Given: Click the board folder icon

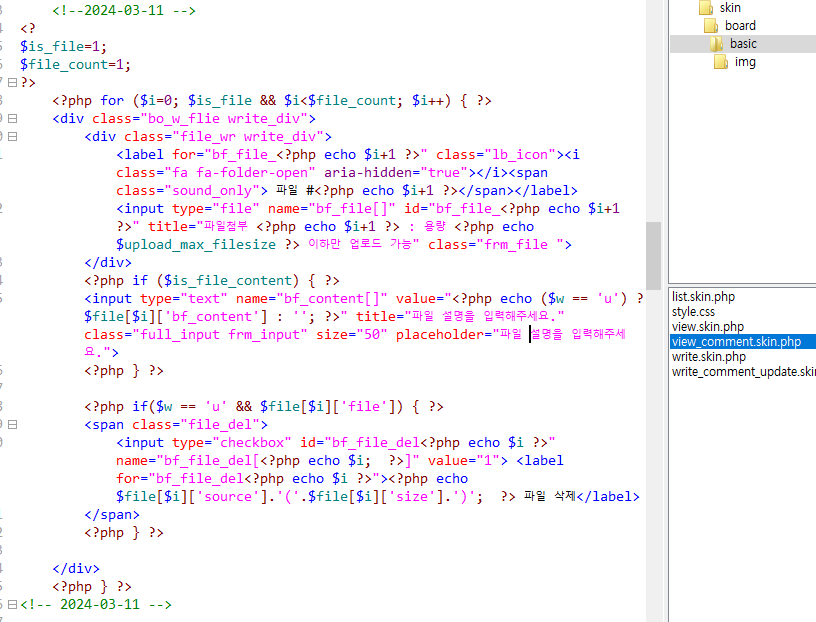Looking at the screenshot, I should click(x=711, y=26).
